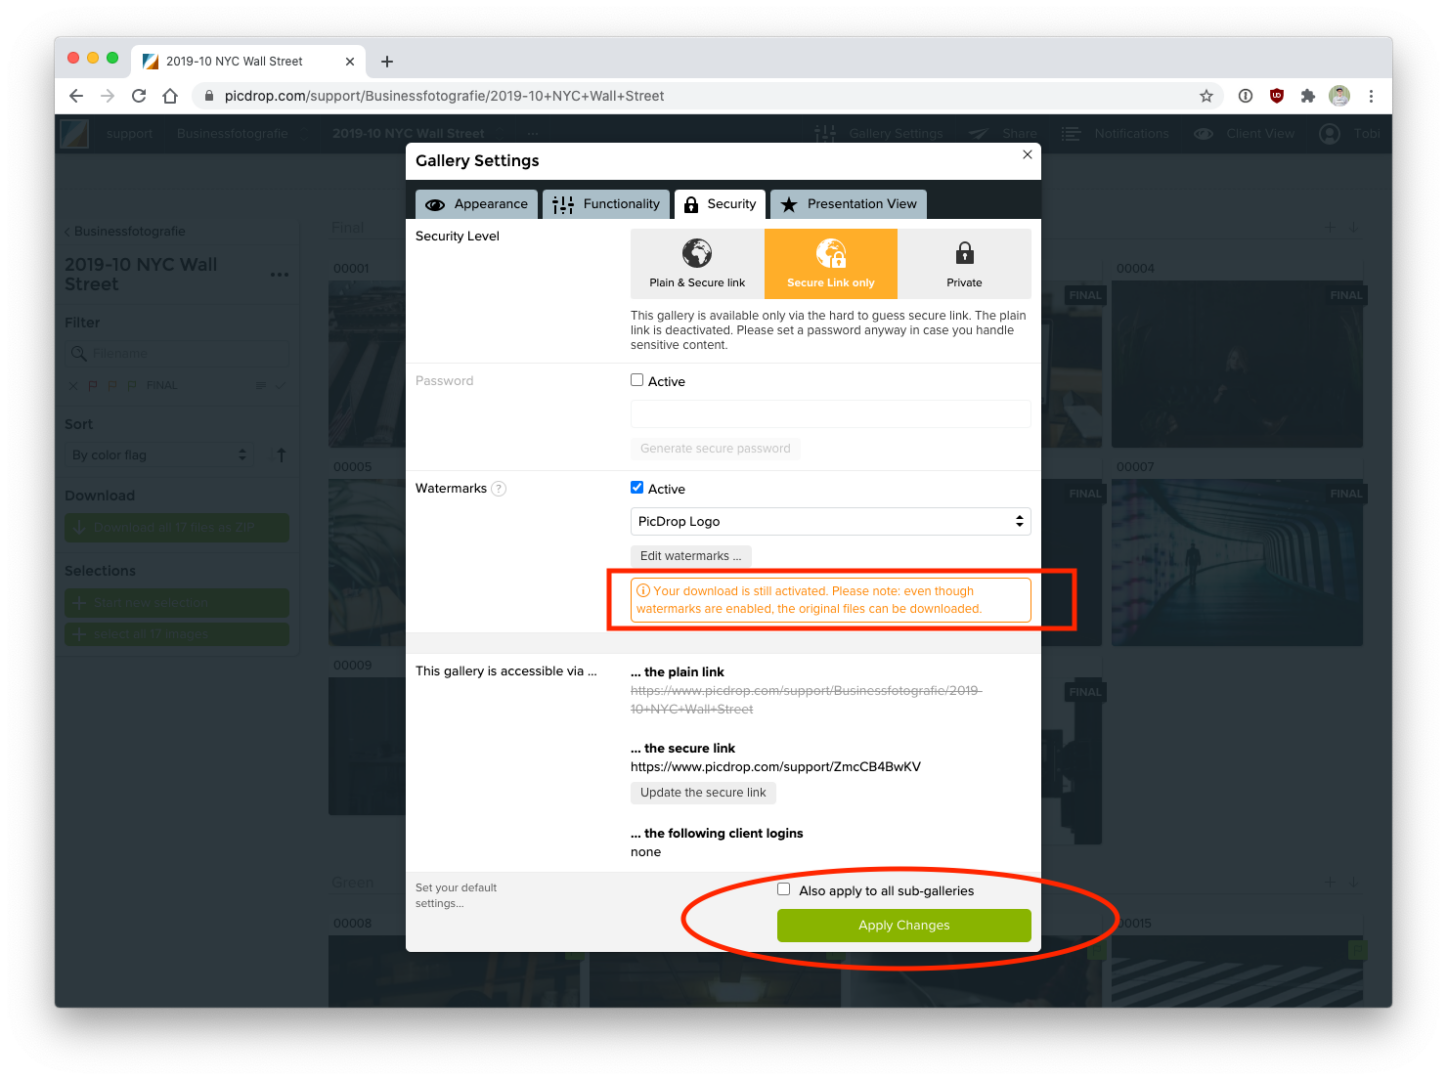The image size is (1447, 1080).
Task: Close the 2019-10 NYC Wall Street tab
Action: [350, 62]
